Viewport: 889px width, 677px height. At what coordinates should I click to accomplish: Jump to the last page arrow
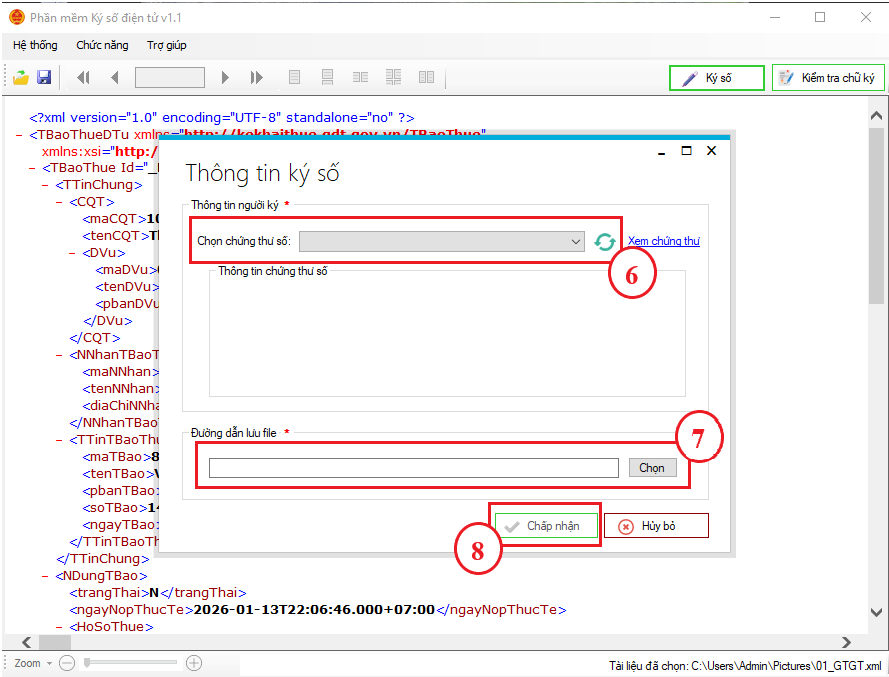point(257,78)
